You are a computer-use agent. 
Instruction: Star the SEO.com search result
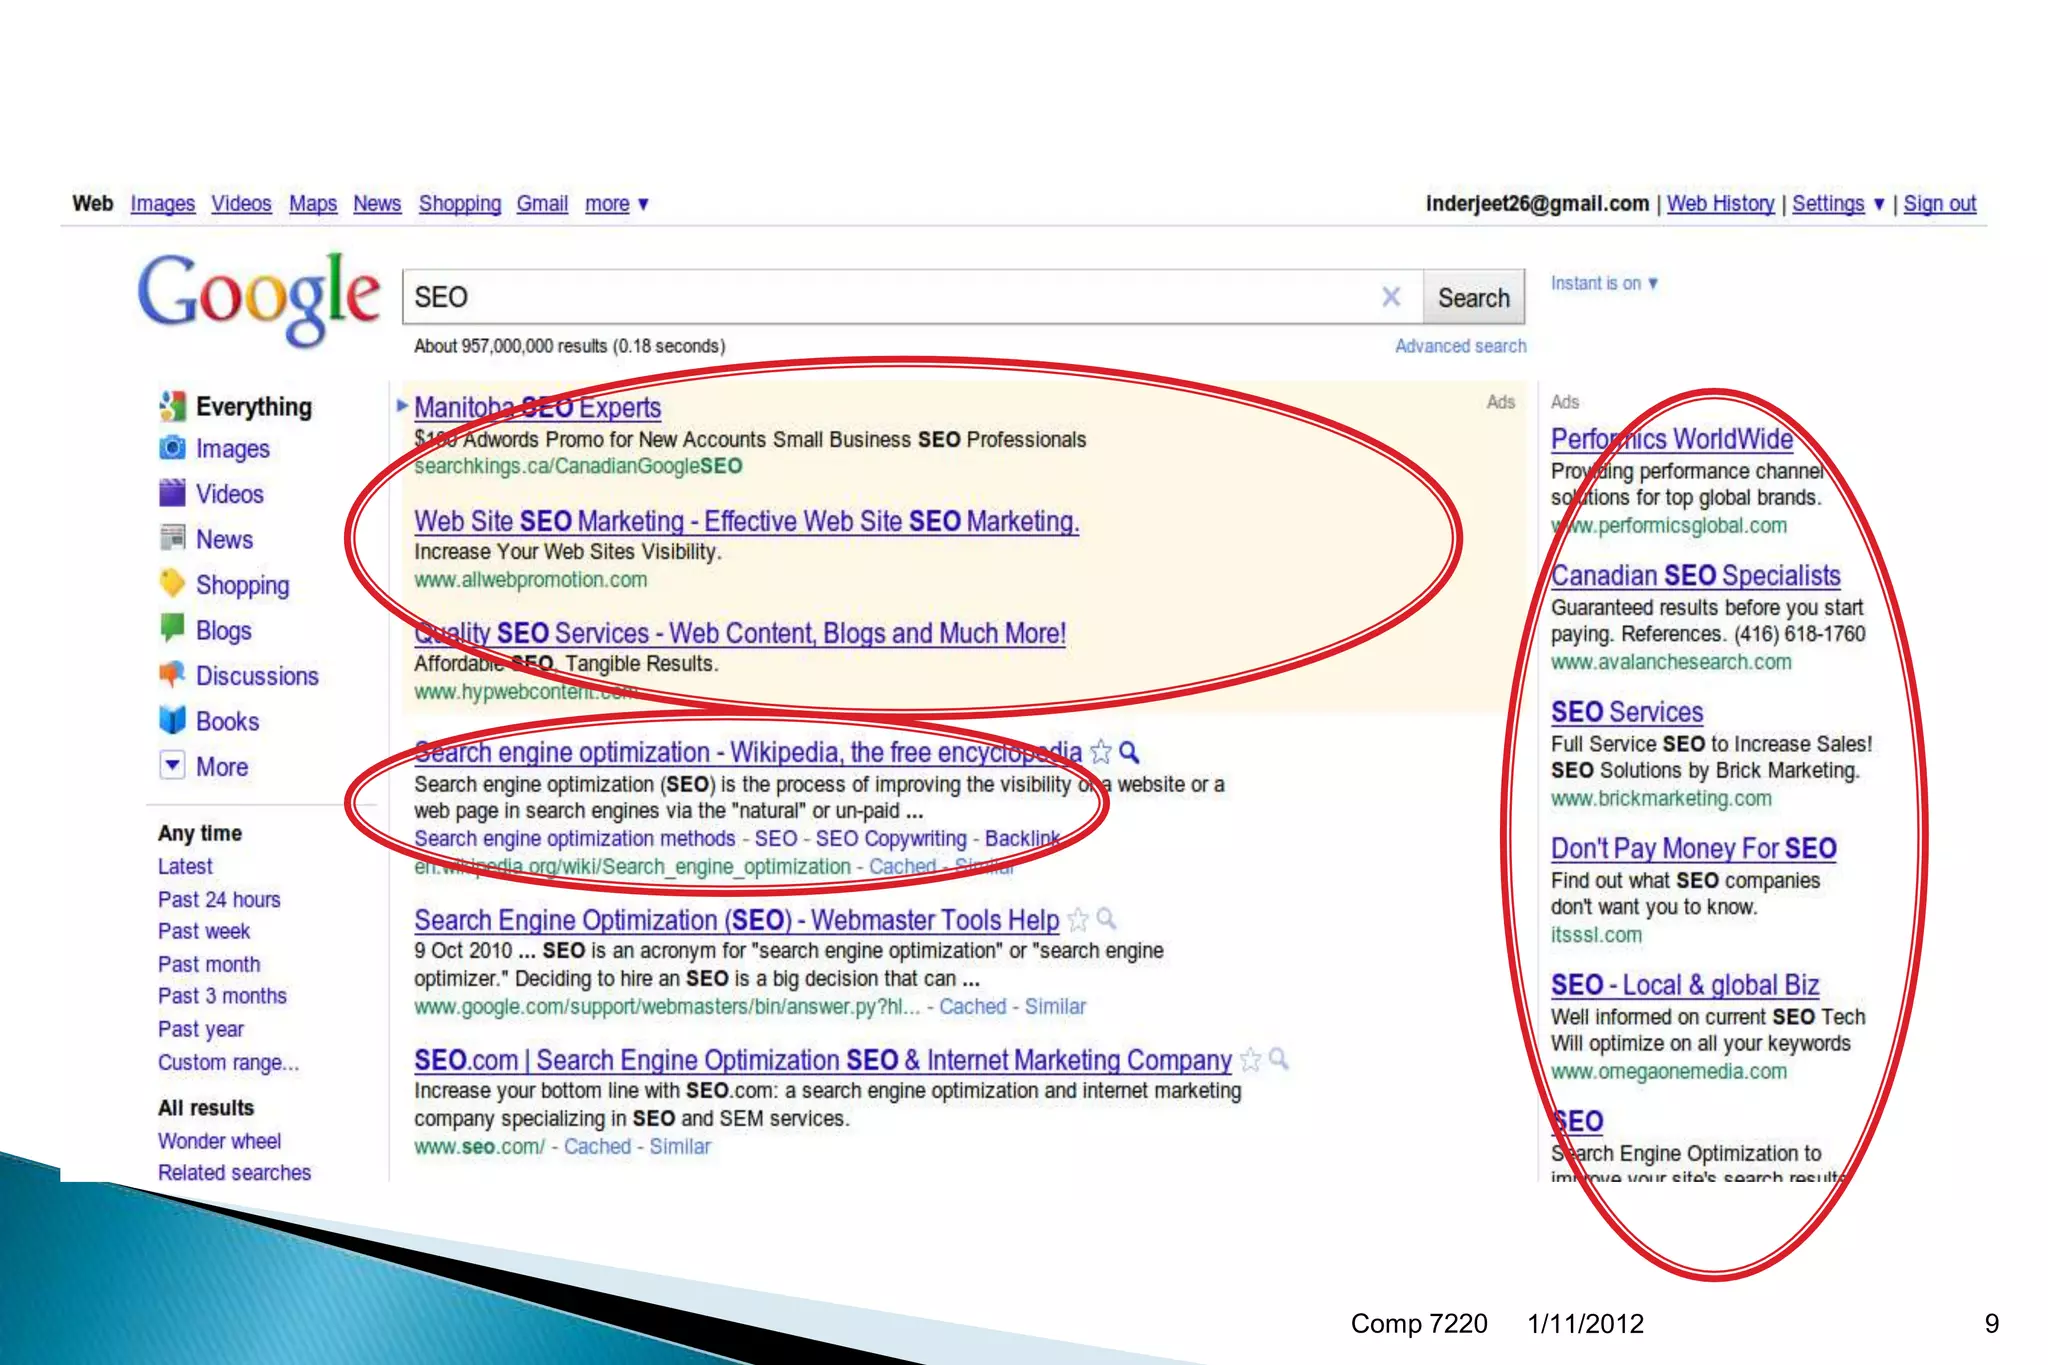[x=1250, y=1060]
